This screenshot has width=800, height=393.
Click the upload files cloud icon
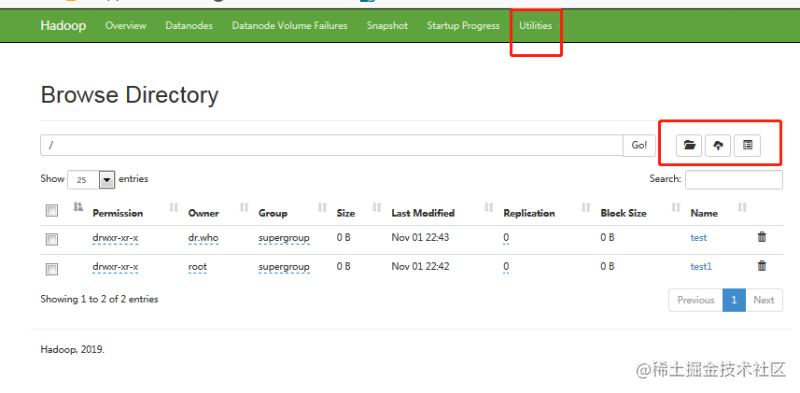coord(718,145)
